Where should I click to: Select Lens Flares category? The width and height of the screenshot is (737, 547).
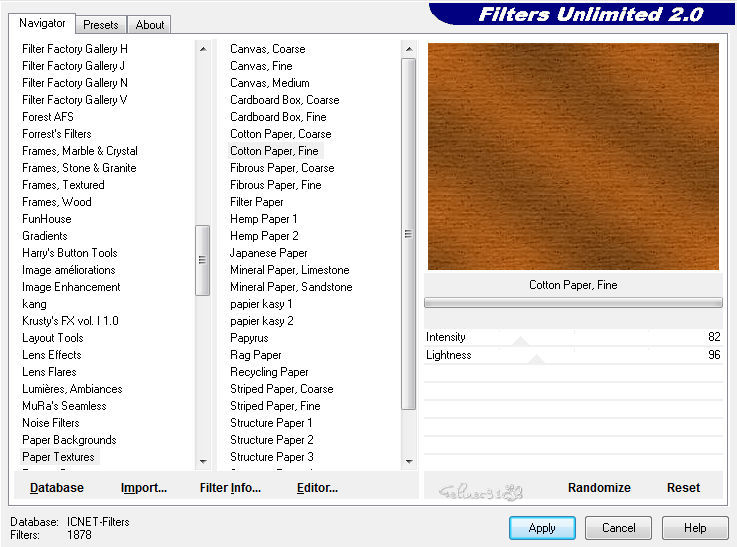point(49,372)
